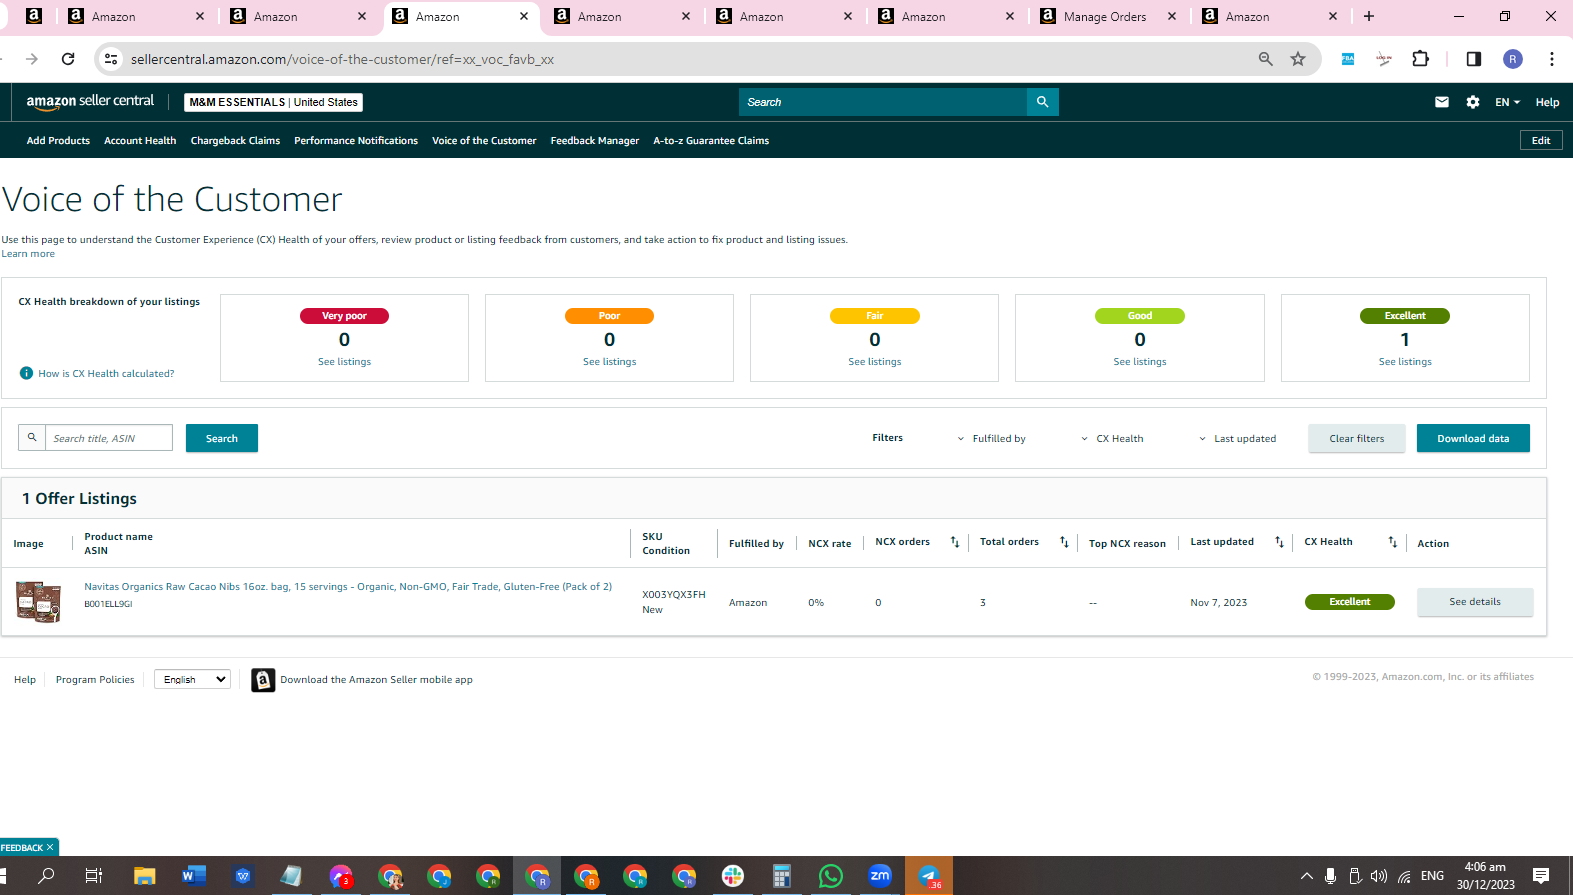Open the Add Products menu item
Viewport: 1573px width, 895px height.
tap(58, 141)
